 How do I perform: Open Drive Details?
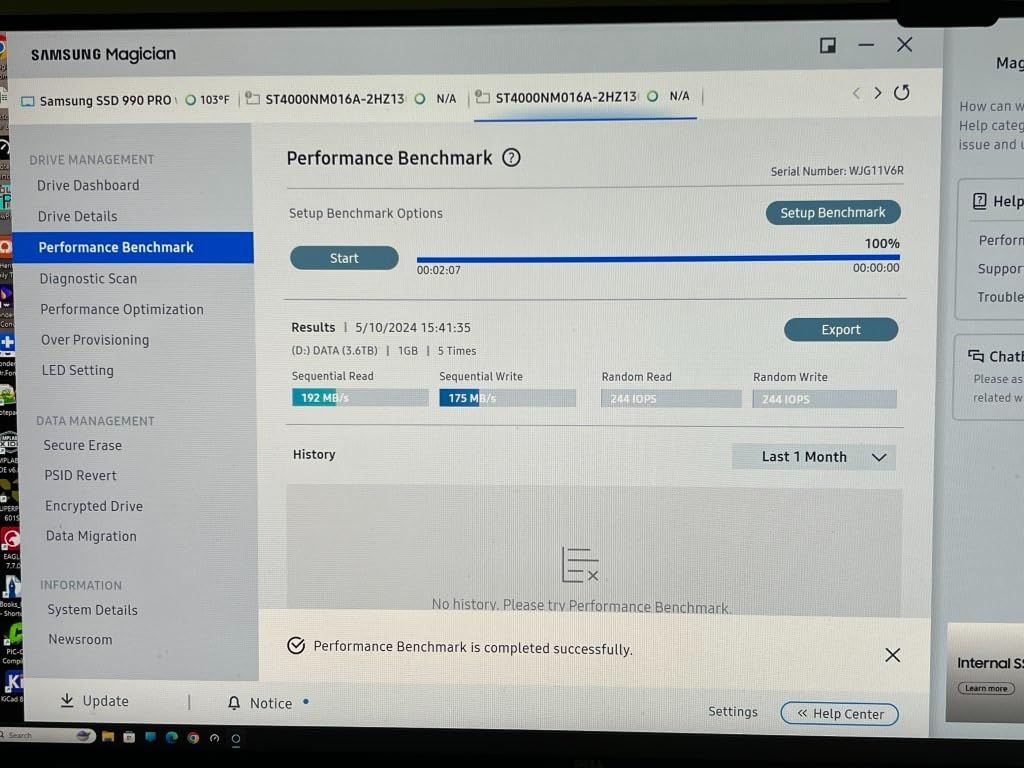click(x=78, y=216)
